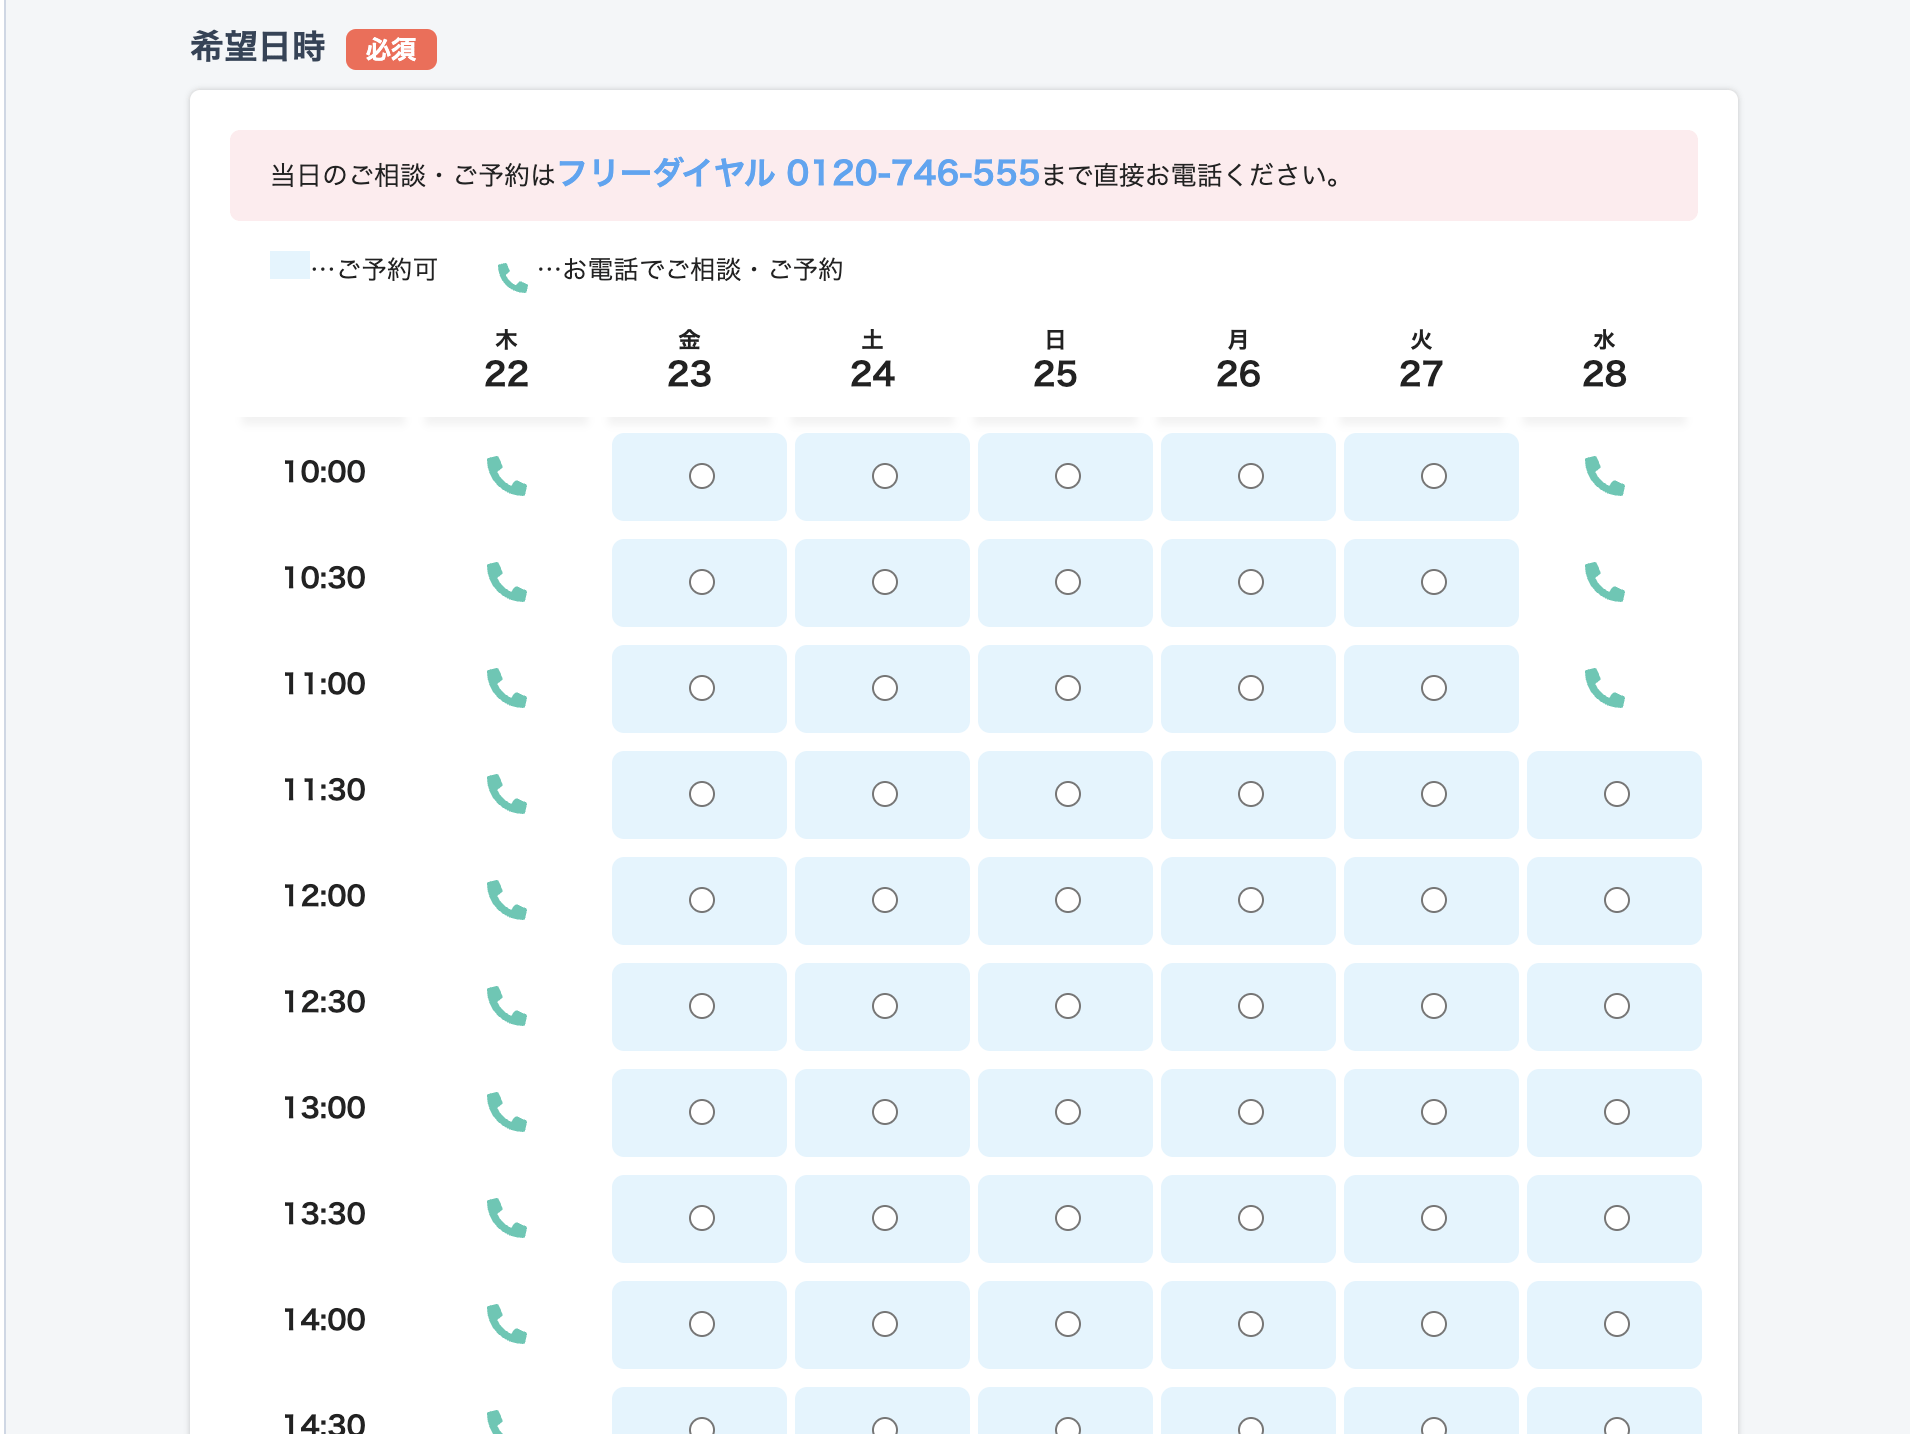The height and width of the screenshot is (1434, 1910).
Task: Click the phone icon for Thursday 22 at 10:00
Action: (x=507, y=477)
